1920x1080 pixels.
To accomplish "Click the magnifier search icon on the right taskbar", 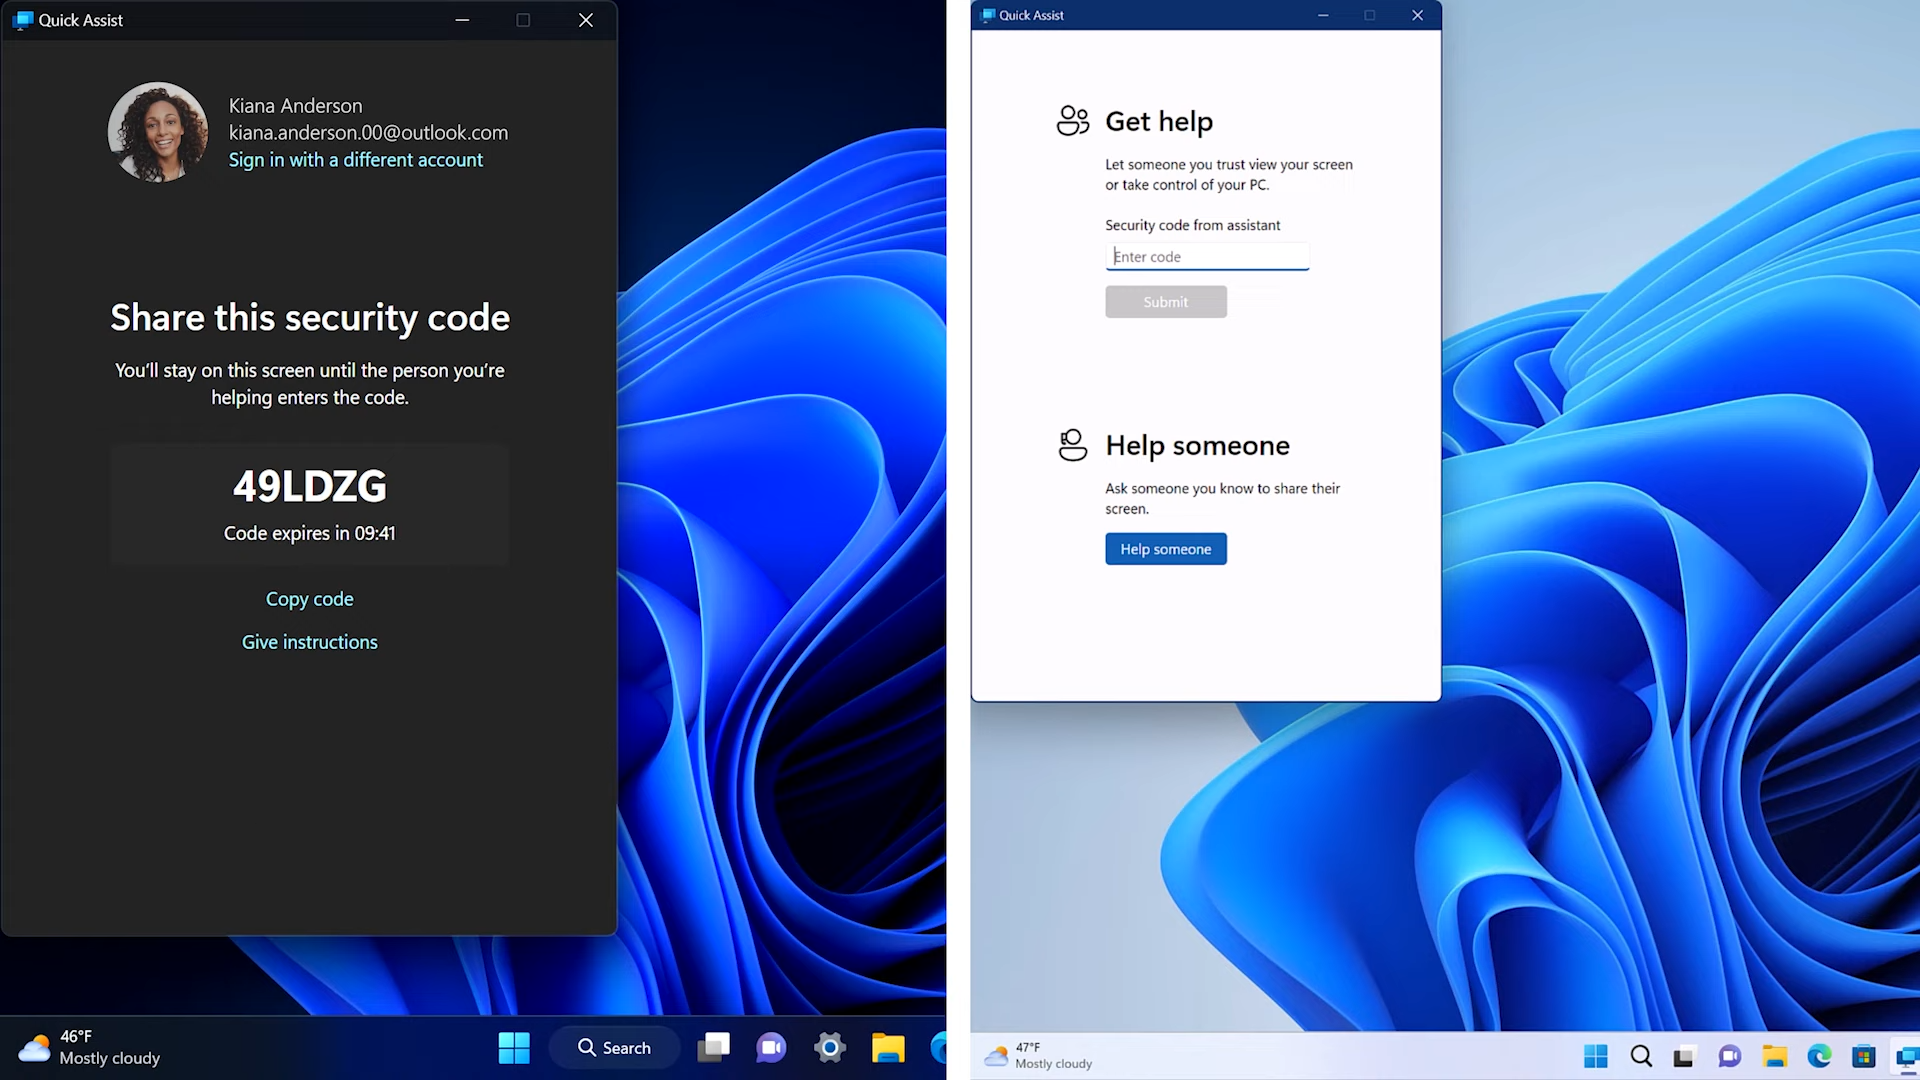I will [x=1641, y=1056].
